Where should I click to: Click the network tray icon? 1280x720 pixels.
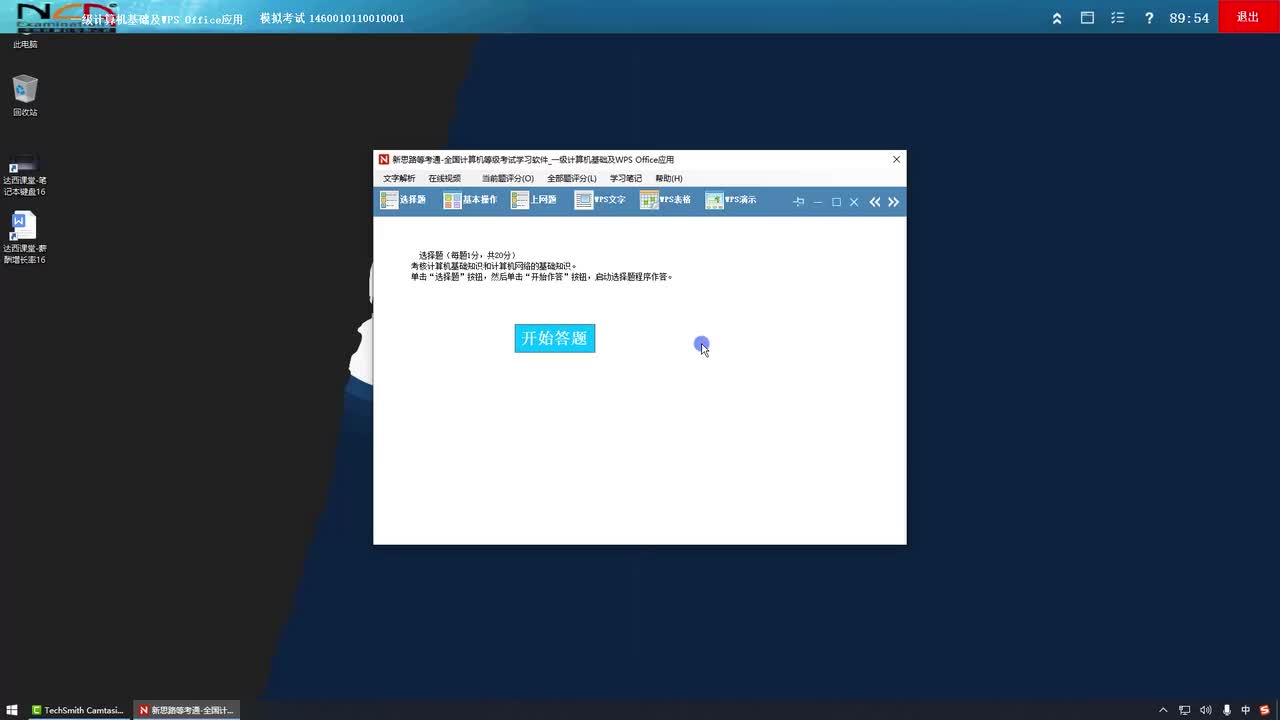(1185, 710)
